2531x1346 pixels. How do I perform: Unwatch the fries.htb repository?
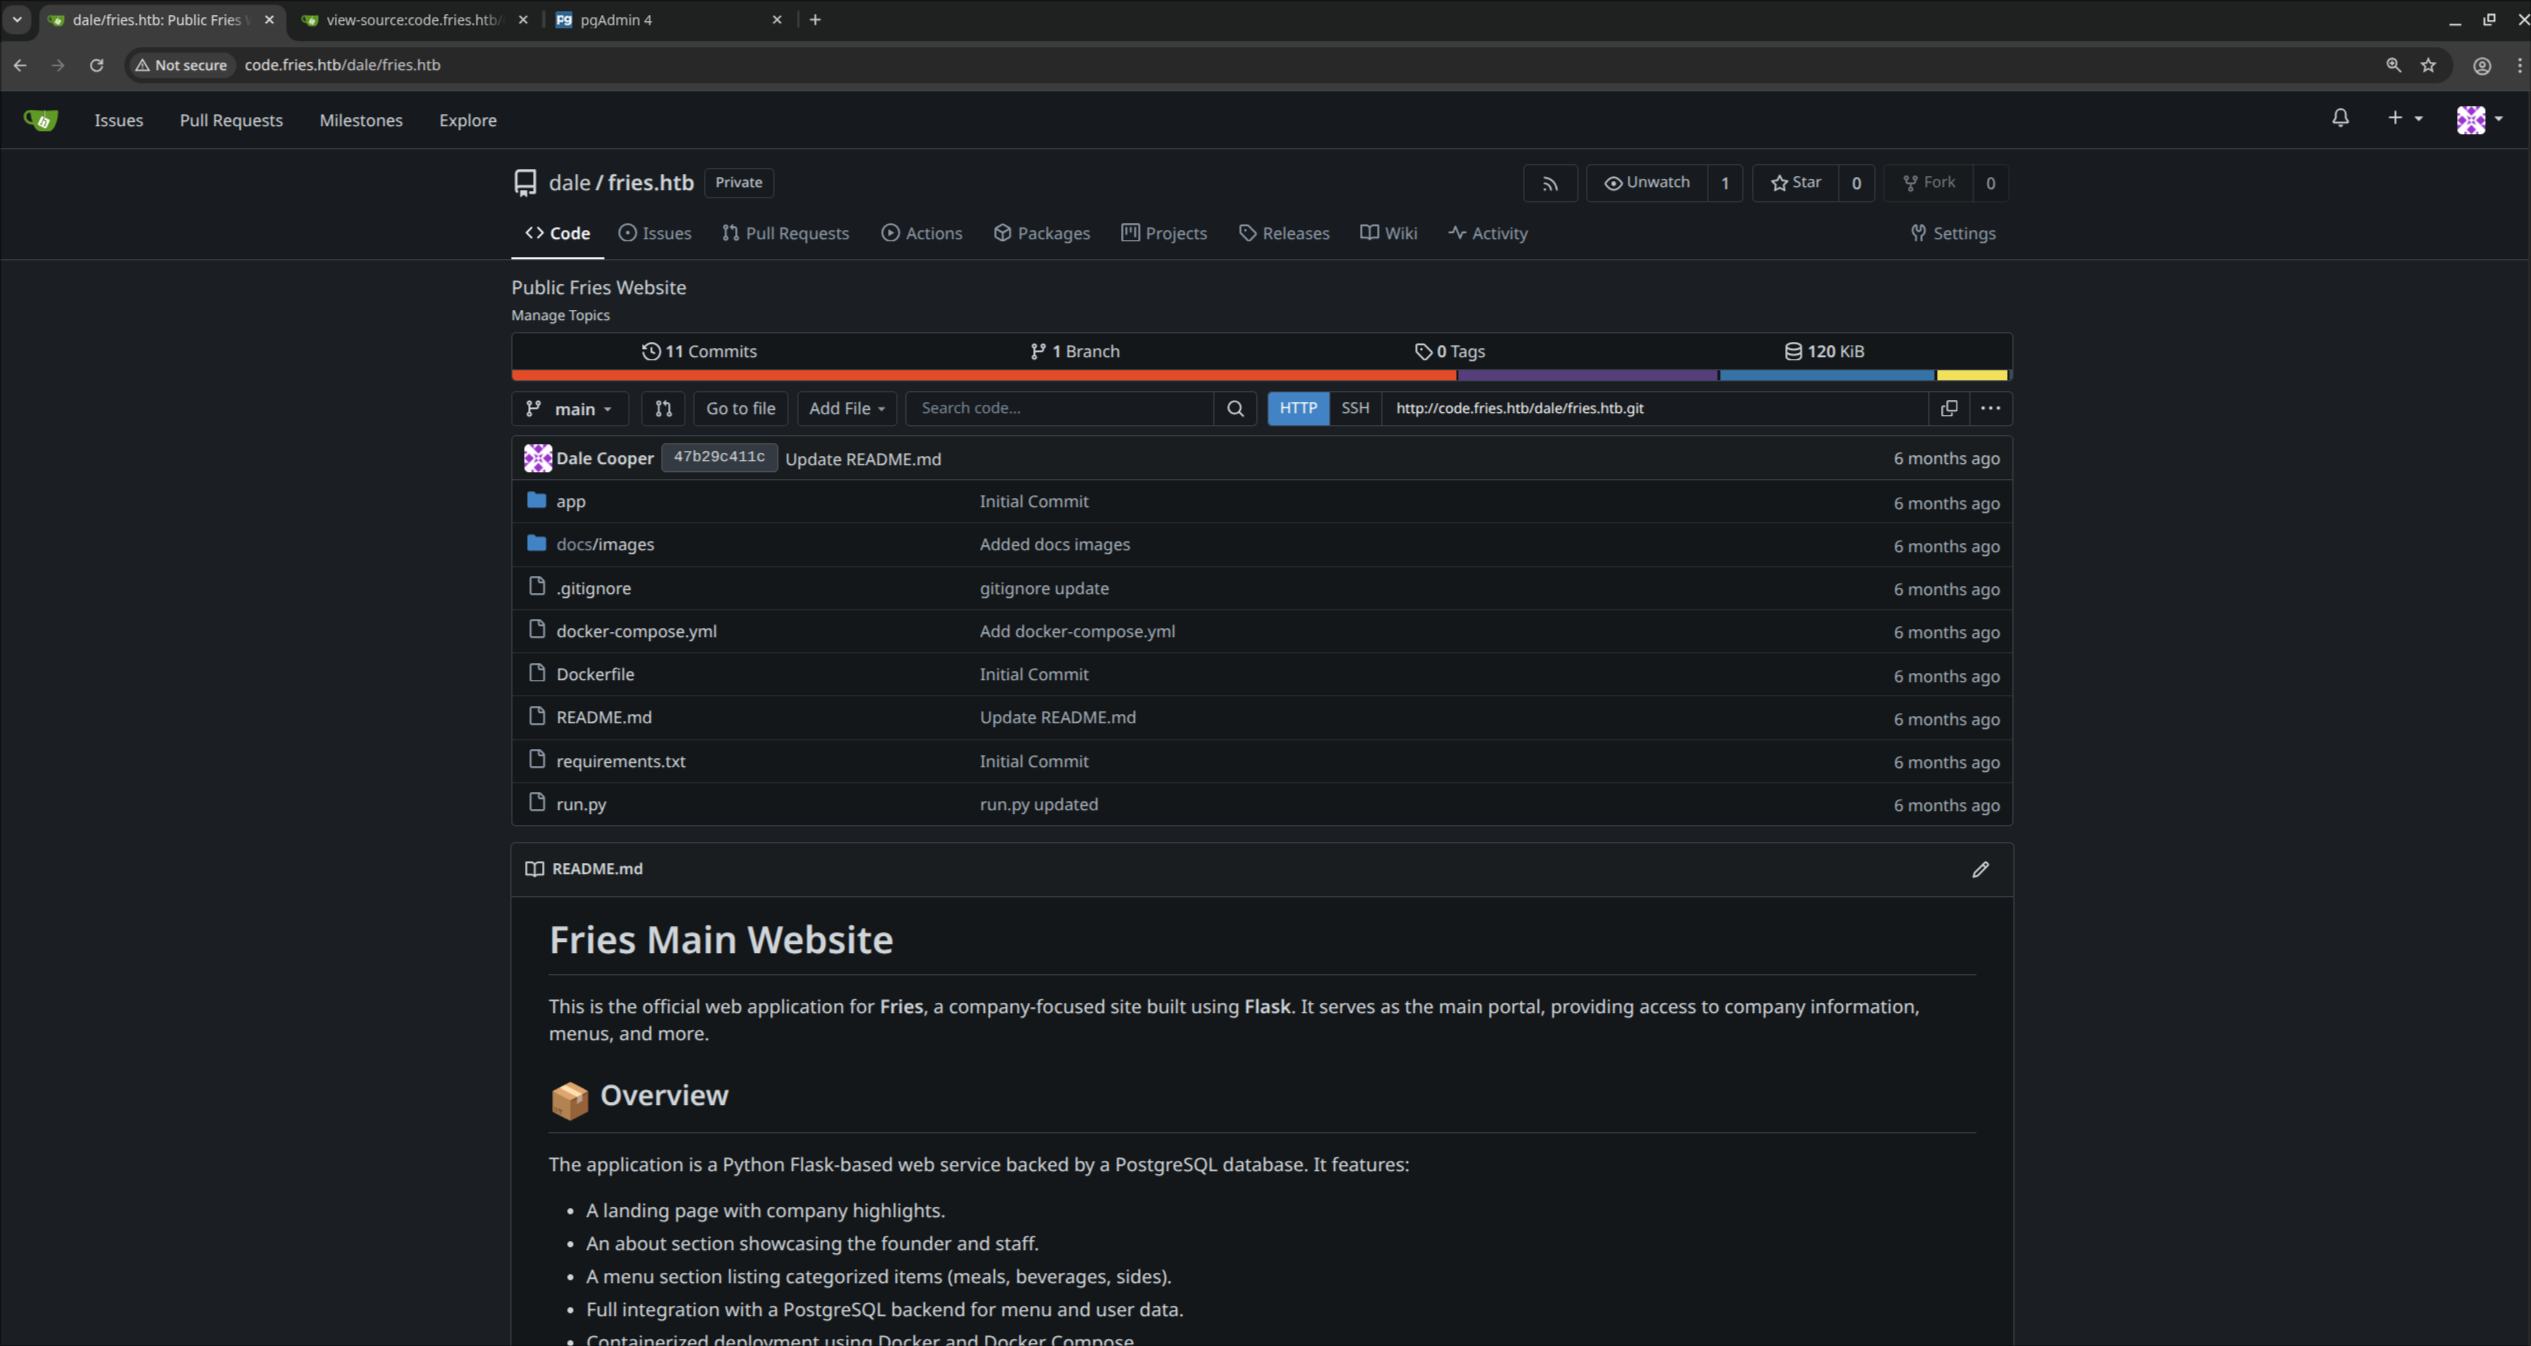pyautogui.click(x=1646, y=183)
